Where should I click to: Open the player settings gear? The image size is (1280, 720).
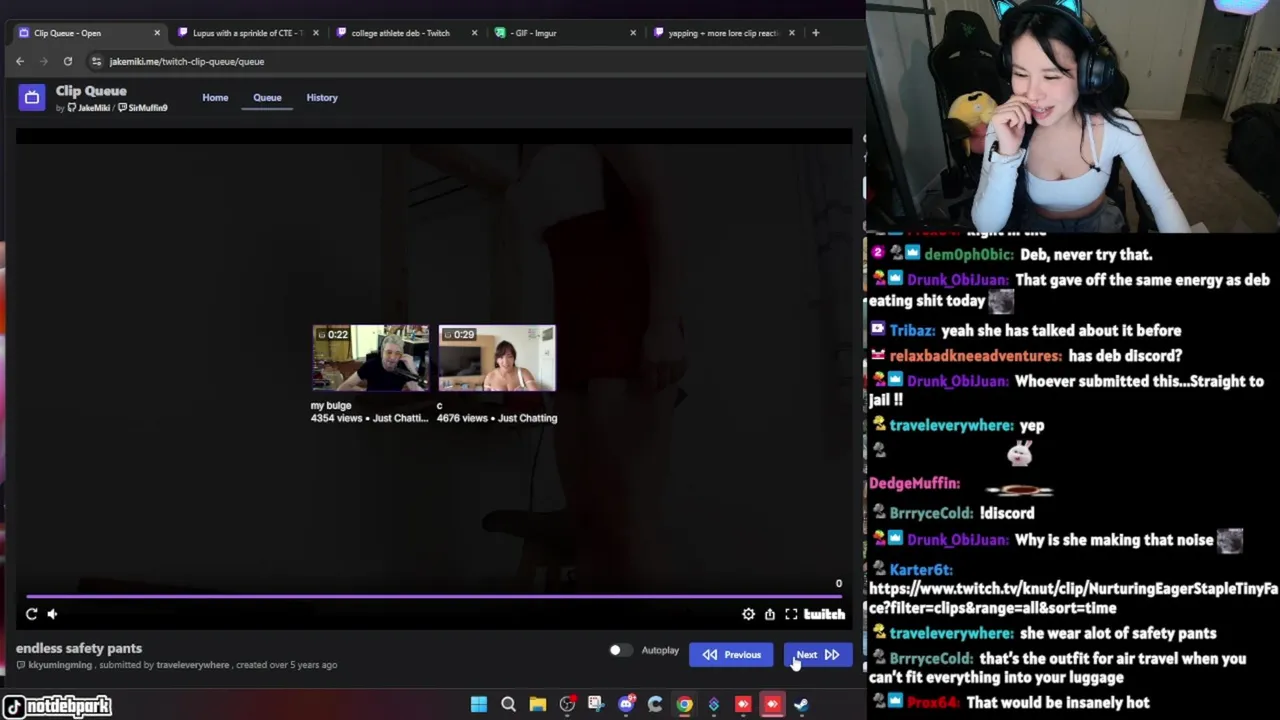click(x=748, y=614)
